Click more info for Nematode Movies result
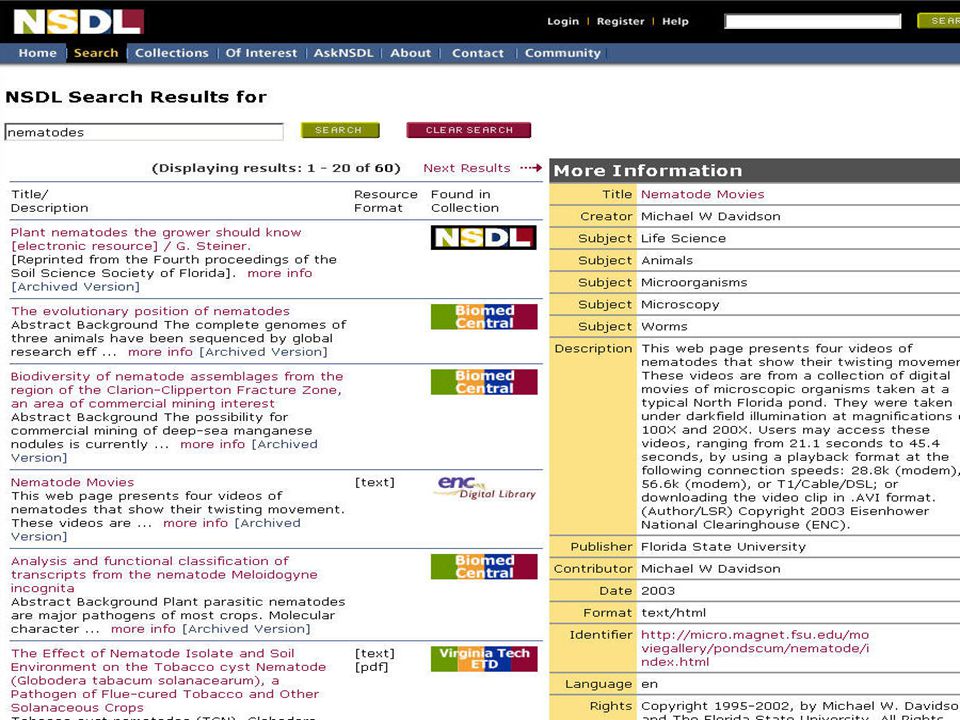The image size is (960, 720). (x=195, y=523)
